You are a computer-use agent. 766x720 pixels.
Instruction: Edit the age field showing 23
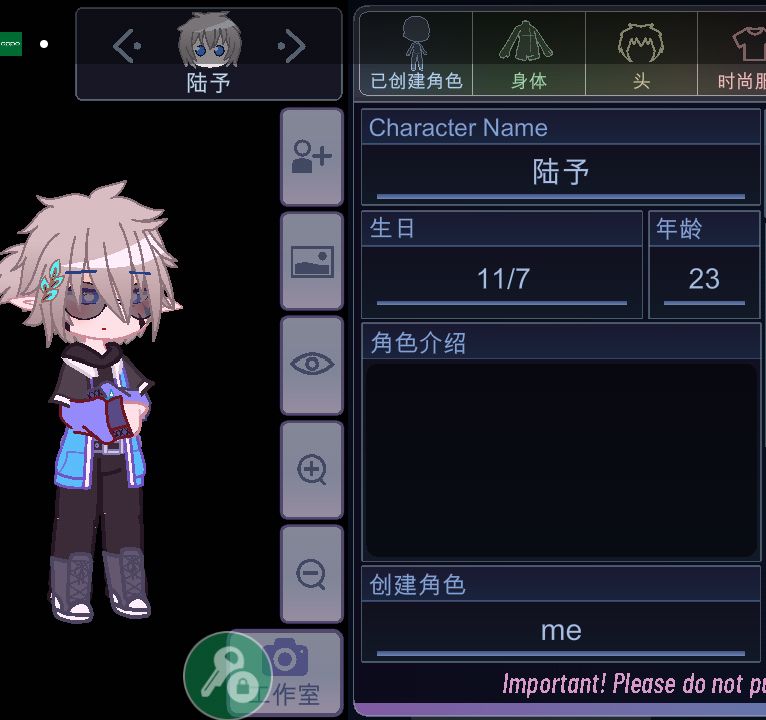[x=704, y=280]
